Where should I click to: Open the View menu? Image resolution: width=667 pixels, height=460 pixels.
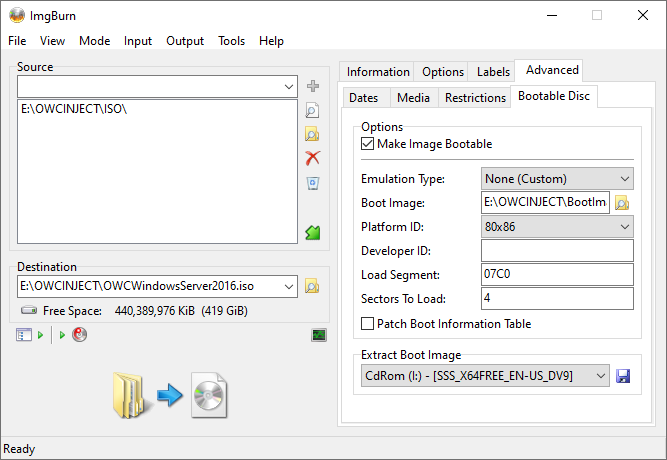(52, 41)
